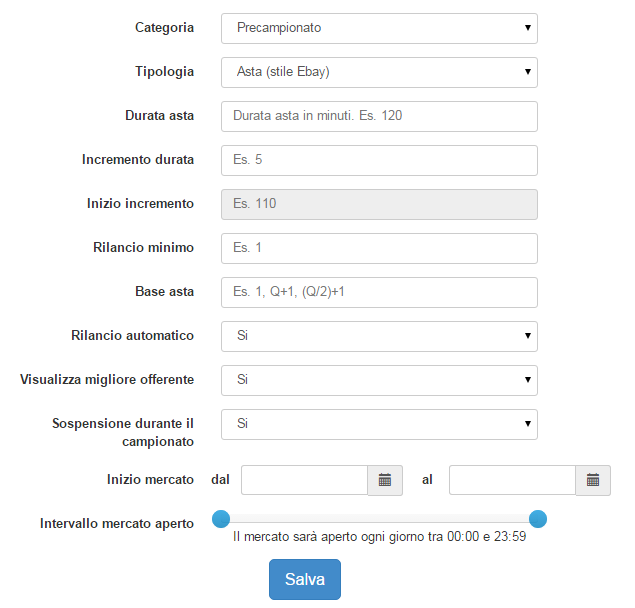Change Visualizza migliore offerente selection
This screenshot has height=608, width=635.
tap(379, 380)
